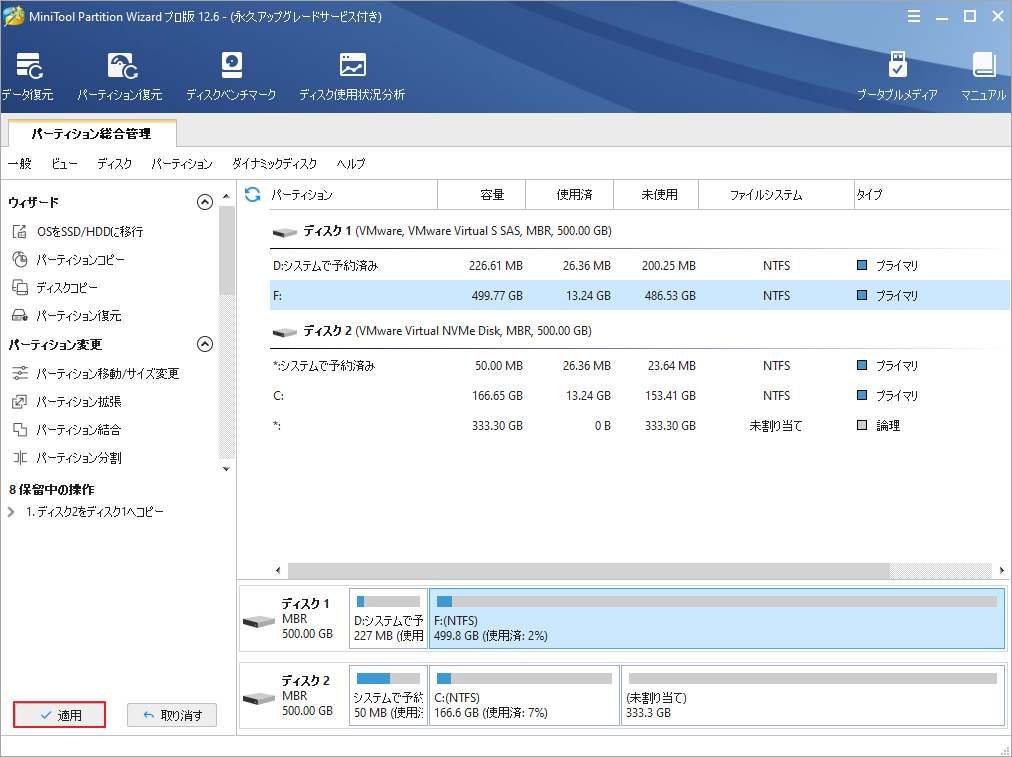This screenshot has height=757, width=1012.
Task: Launch パーティション復元 from top toolbar
Action: point(120,77)
